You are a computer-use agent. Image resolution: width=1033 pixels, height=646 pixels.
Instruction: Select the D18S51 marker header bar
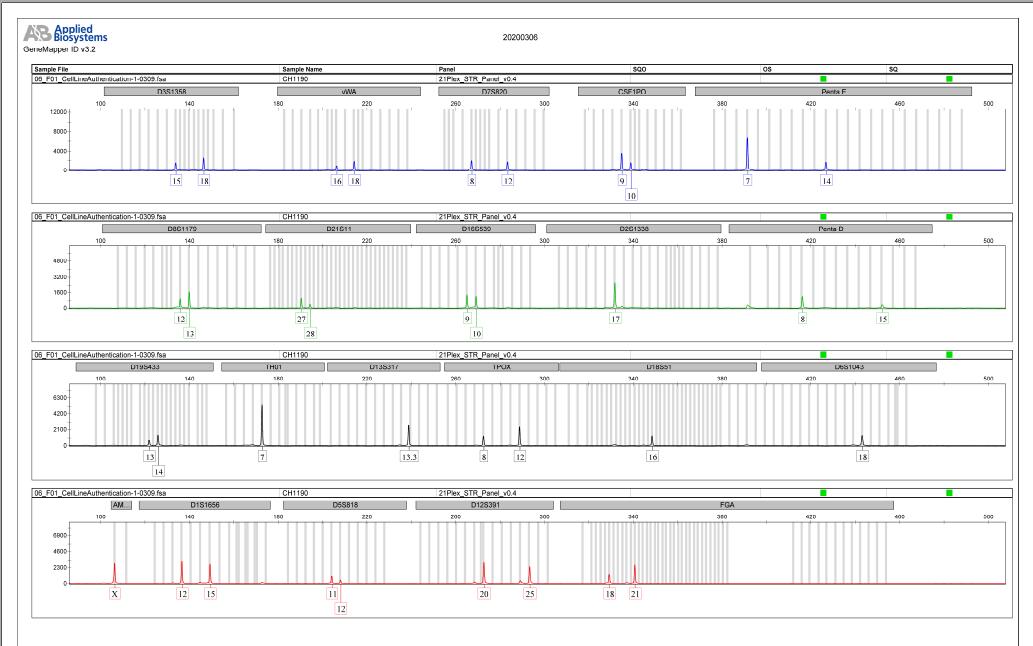click(658, 367)
